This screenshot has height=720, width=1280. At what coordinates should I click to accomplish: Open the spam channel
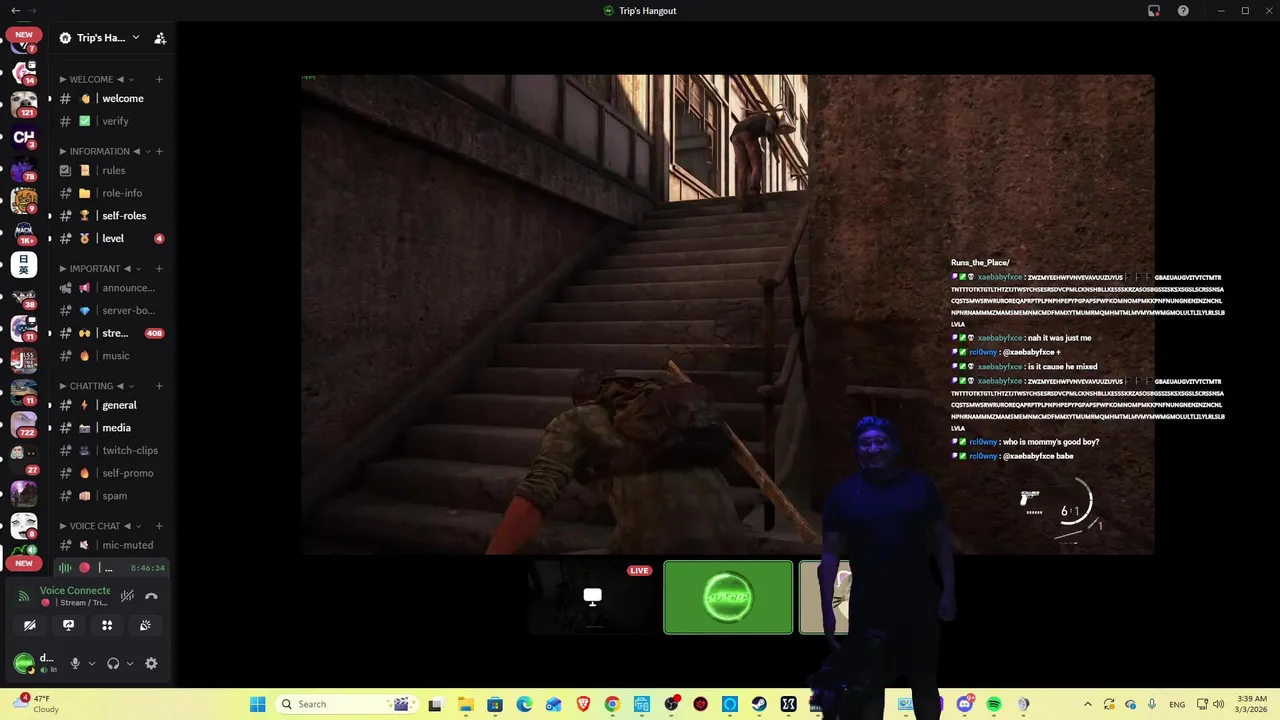(x=112, y=495)
